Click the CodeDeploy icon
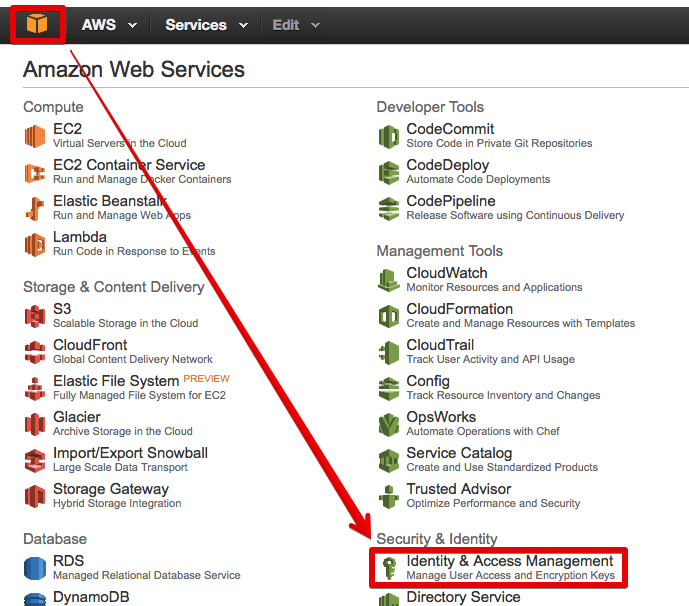The image size is (689, 606). click(x=389, y=173)
